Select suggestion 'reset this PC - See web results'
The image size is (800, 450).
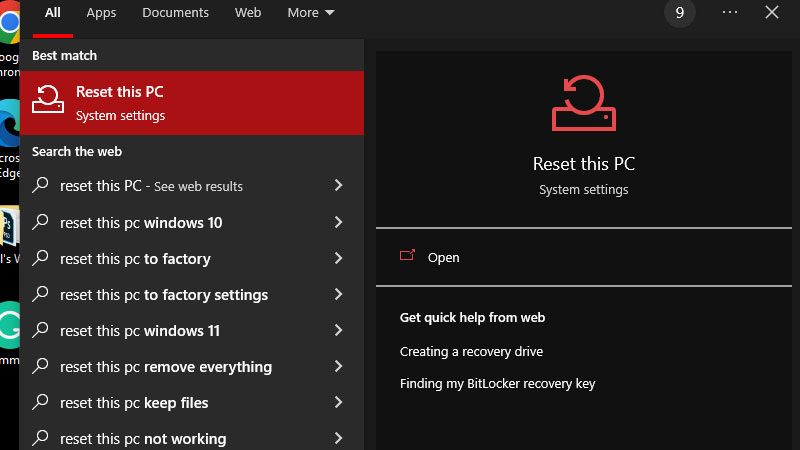[x=192, y=186]
